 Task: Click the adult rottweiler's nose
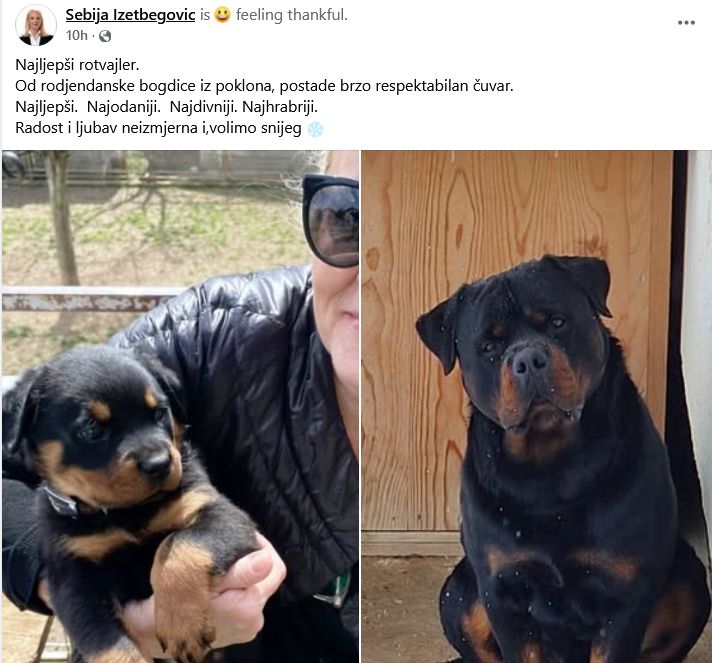point(529,361)
